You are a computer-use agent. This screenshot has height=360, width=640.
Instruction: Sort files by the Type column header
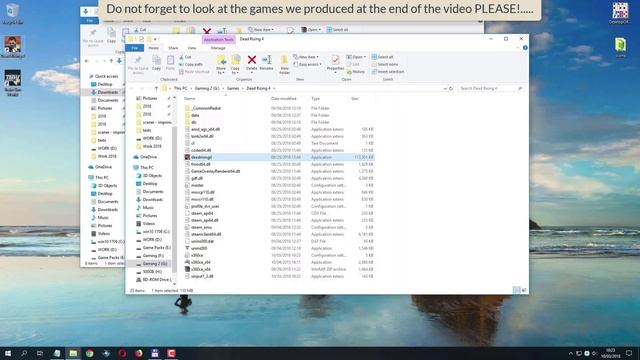tap(315, 99)
